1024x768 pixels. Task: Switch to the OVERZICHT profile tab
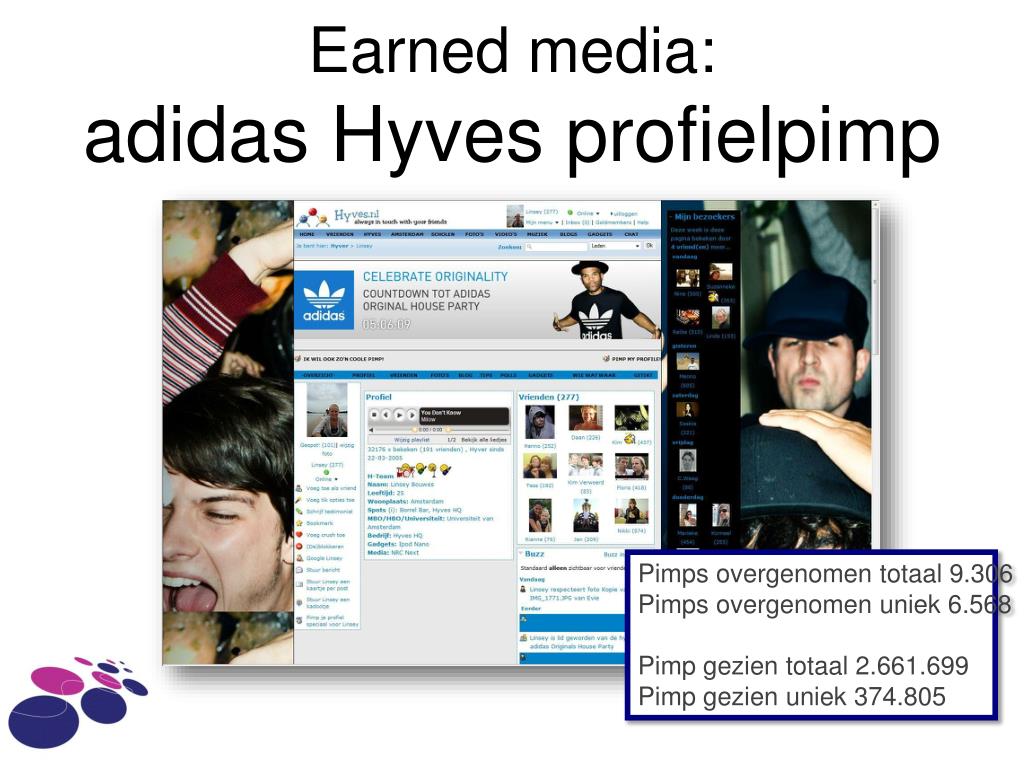[319, 376]
